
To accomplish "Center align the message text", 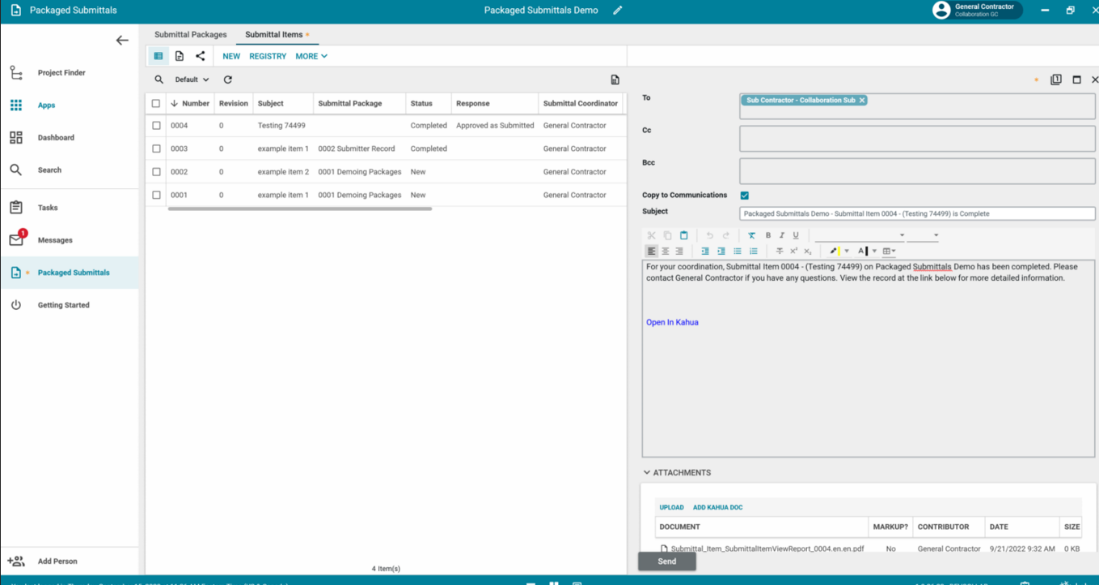I will 665,251.
